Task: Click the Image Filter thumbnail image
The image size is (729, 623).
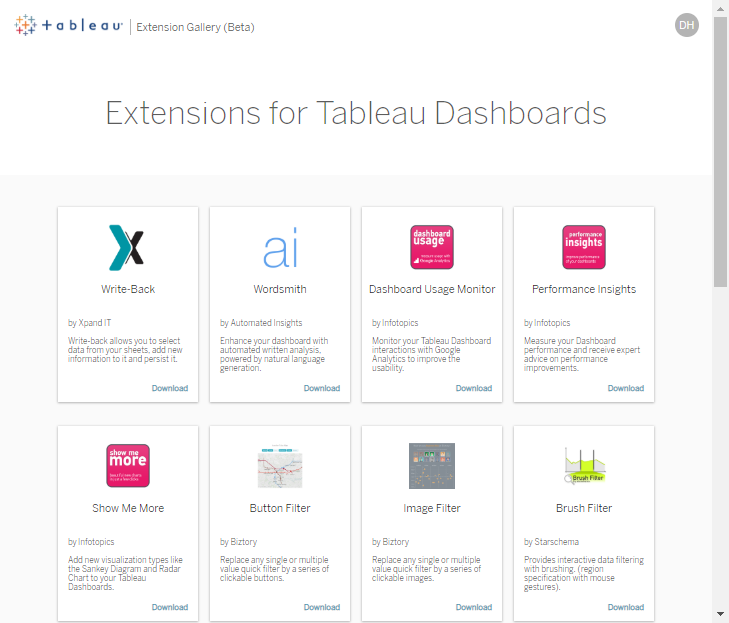Action: click(432, 466)
